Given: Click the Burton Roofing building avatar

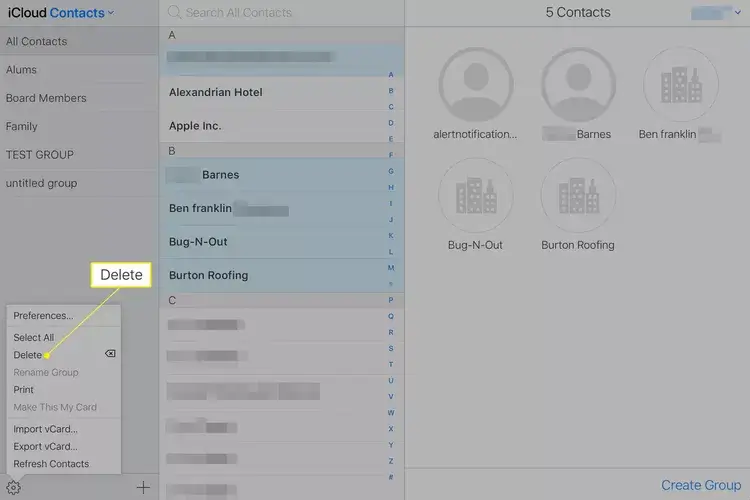Looking at the screenshot, I should coord(578,195).
